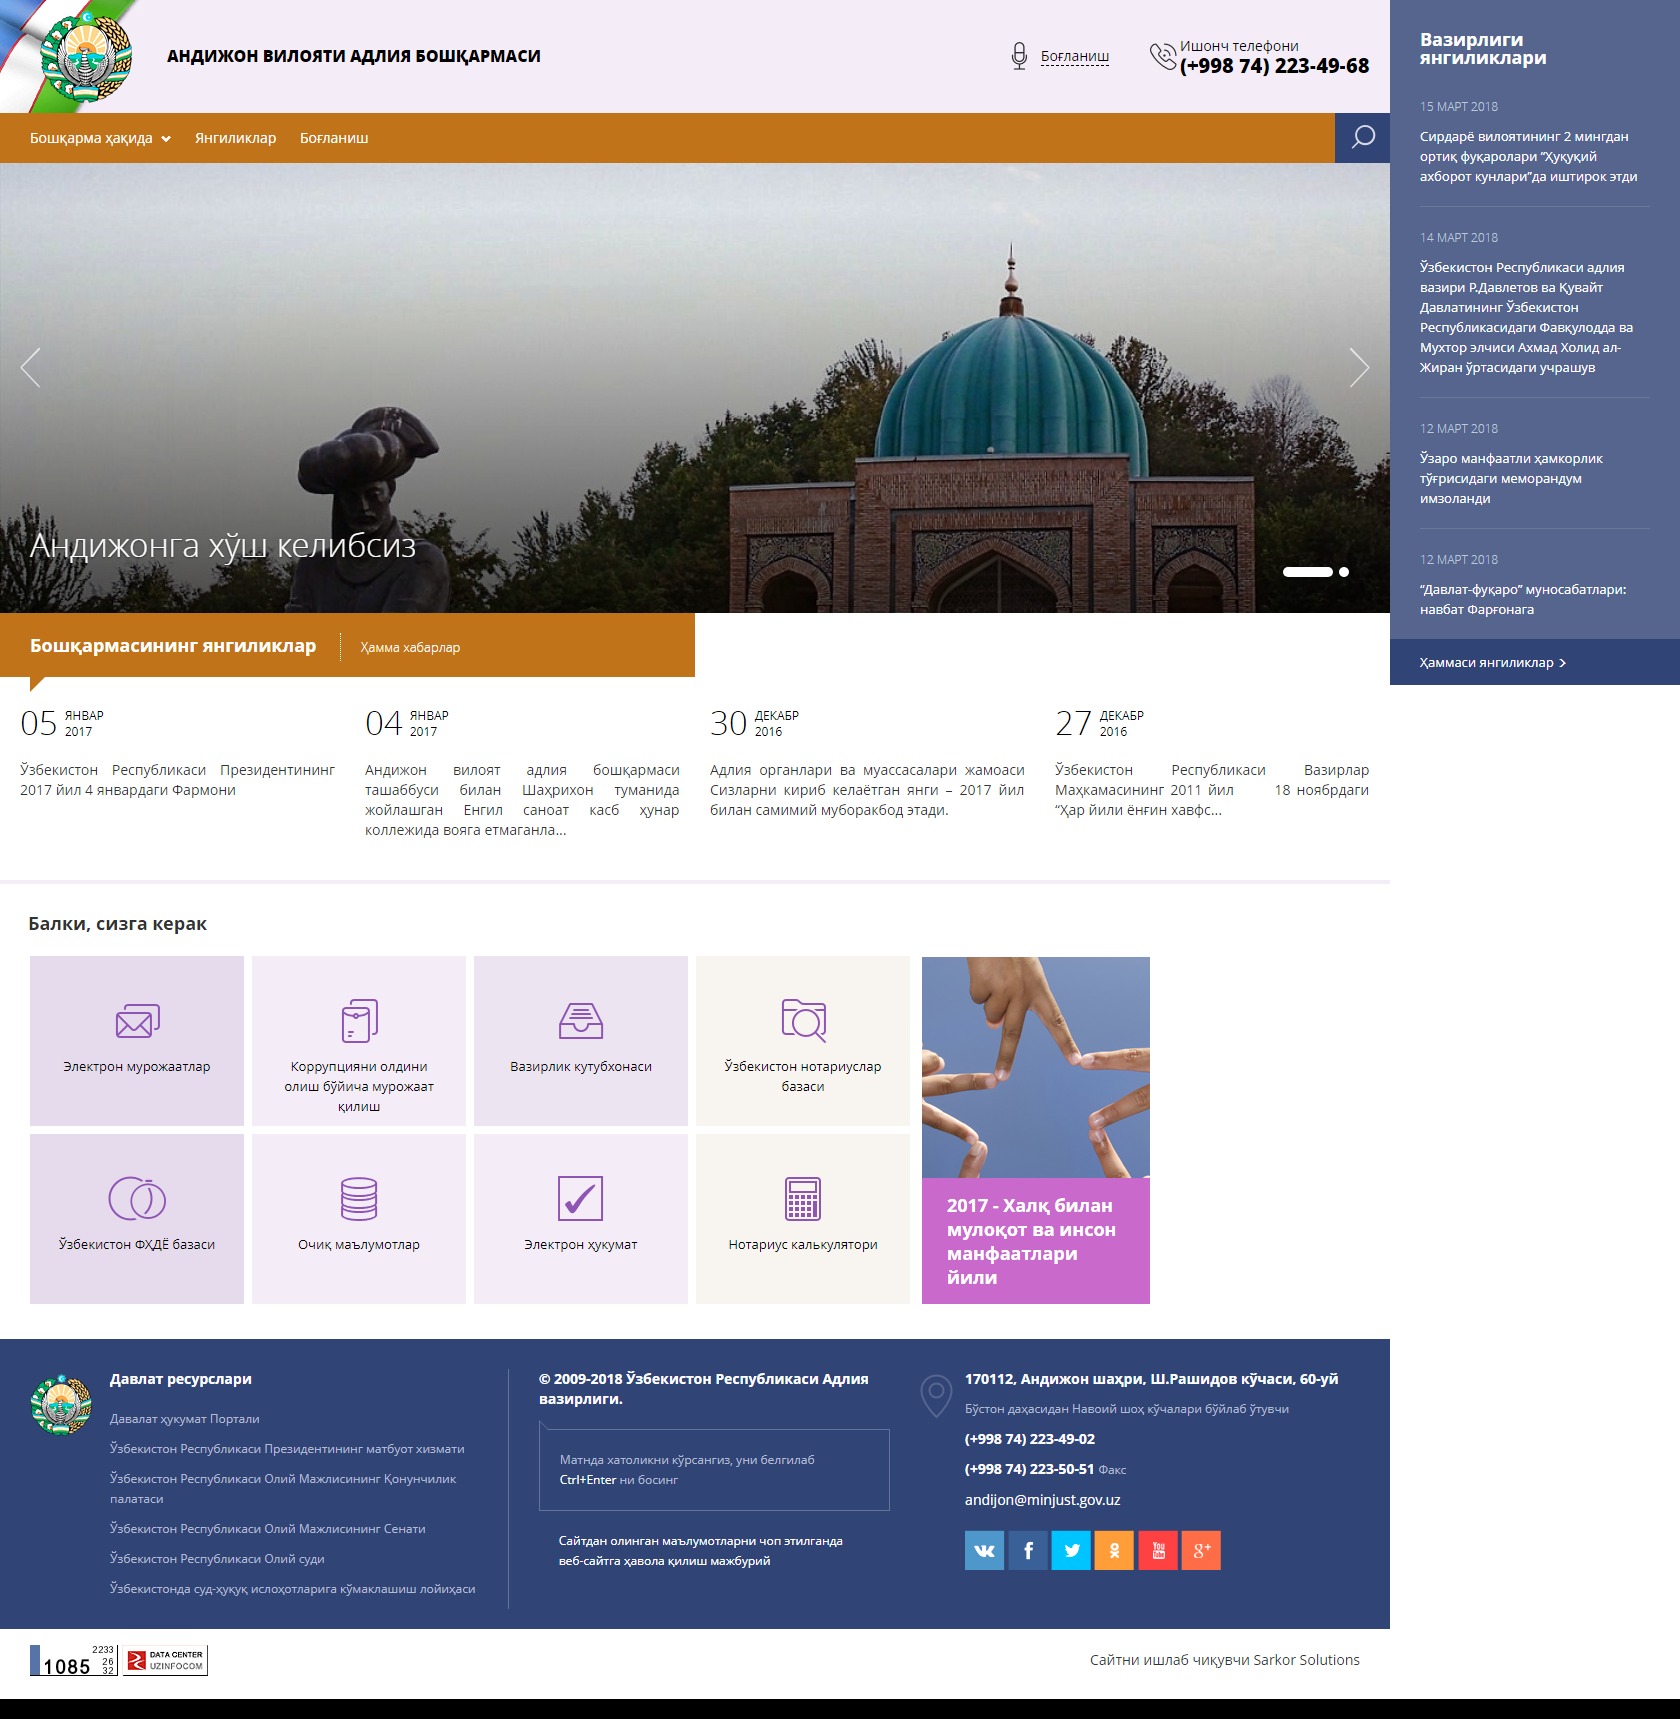The height and width of the screenshot is (1719, 1680).
Task: Switch to the second slide indicator dot
Action: pyautogui.click(x=1344, y=572)
